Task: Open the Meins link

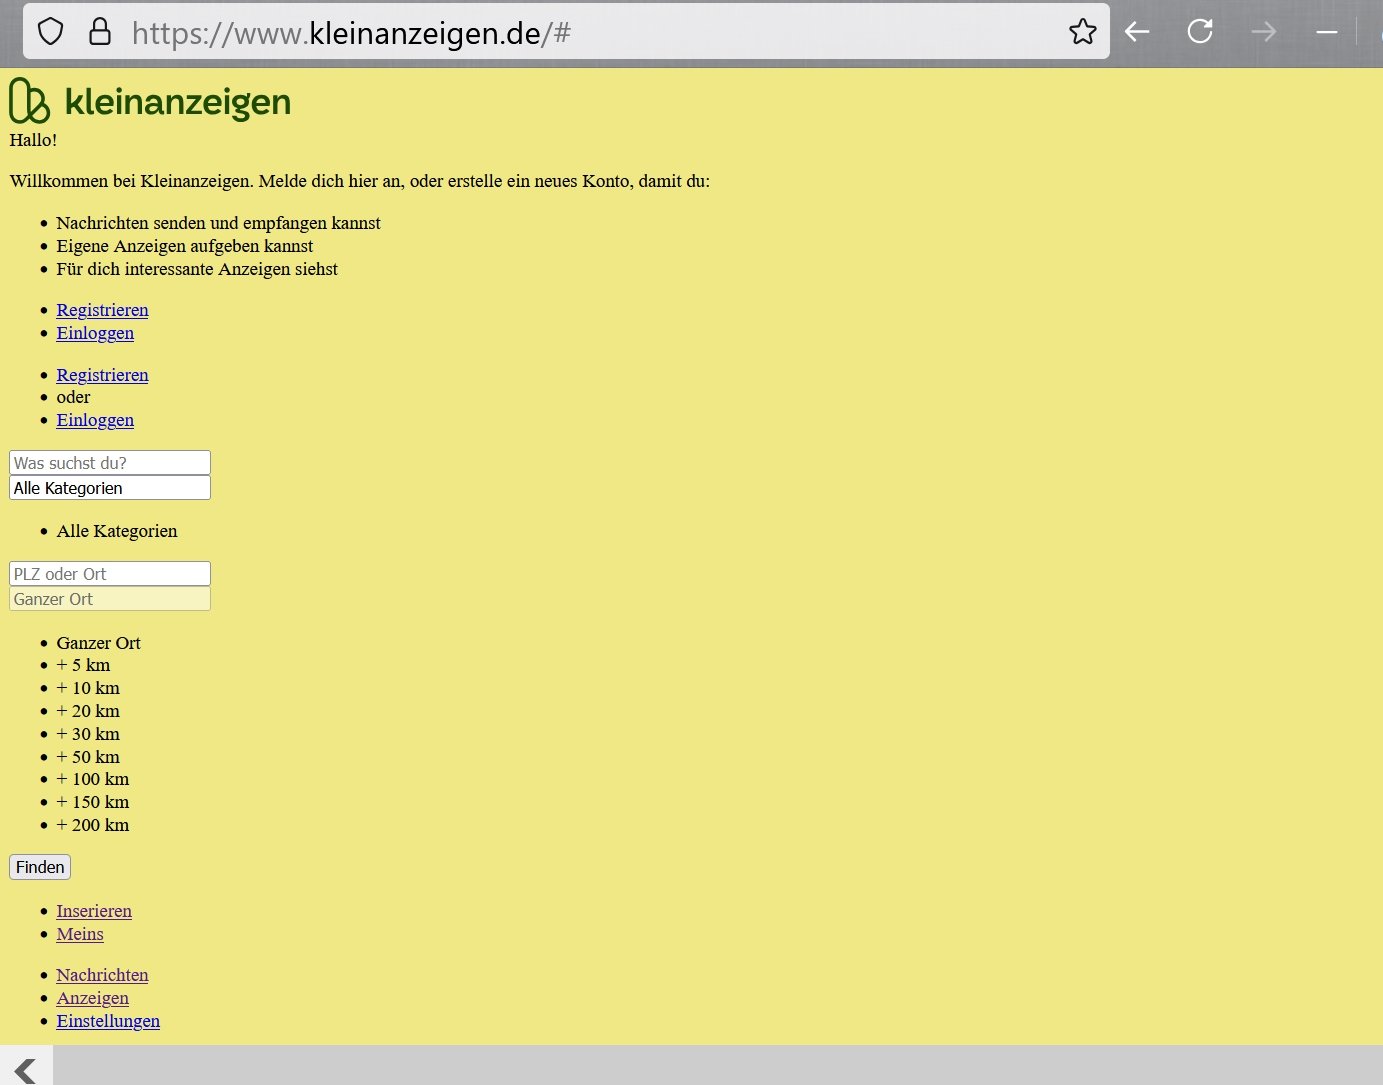Action: click(x=80, y=934)
